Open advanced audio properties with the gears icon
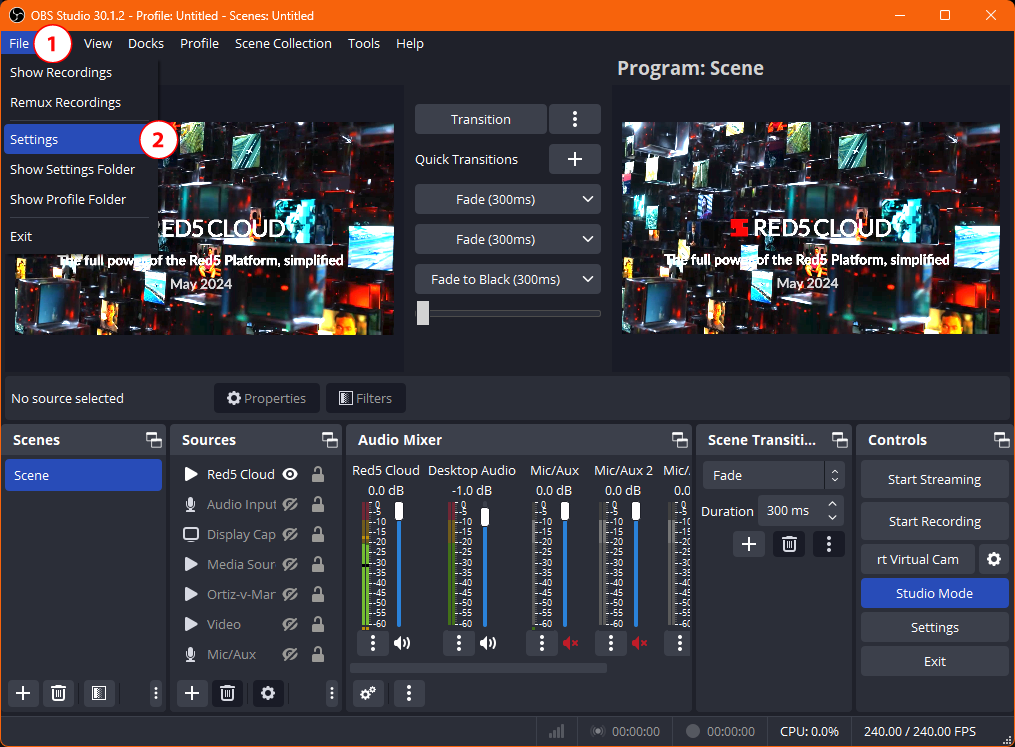The height and width of the screenshot is (747, 1015). click(368, 693)
